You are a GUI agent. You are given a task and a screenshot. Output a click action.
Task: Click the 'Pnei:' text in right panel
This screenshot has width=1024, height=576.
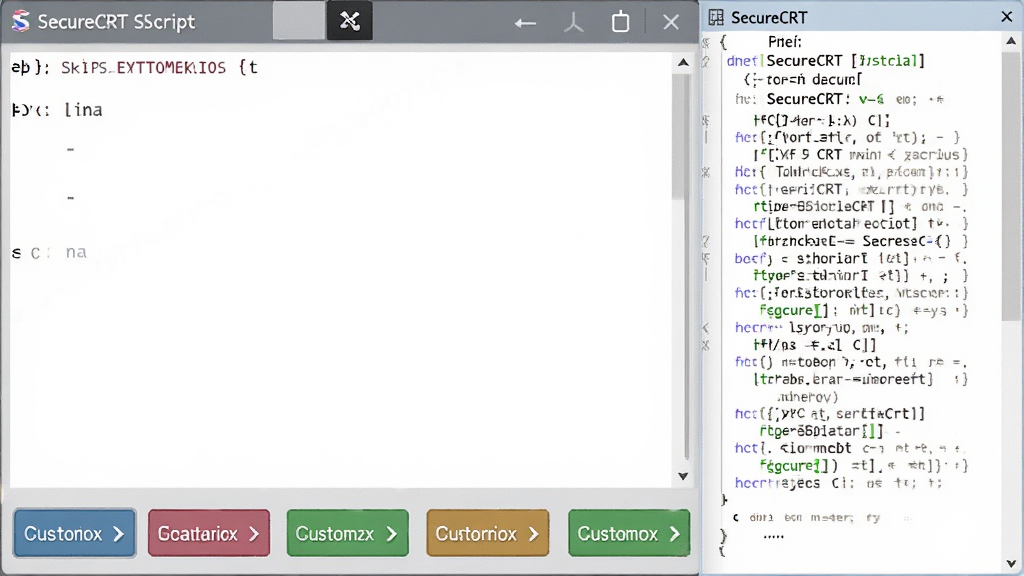coord(784,42)
